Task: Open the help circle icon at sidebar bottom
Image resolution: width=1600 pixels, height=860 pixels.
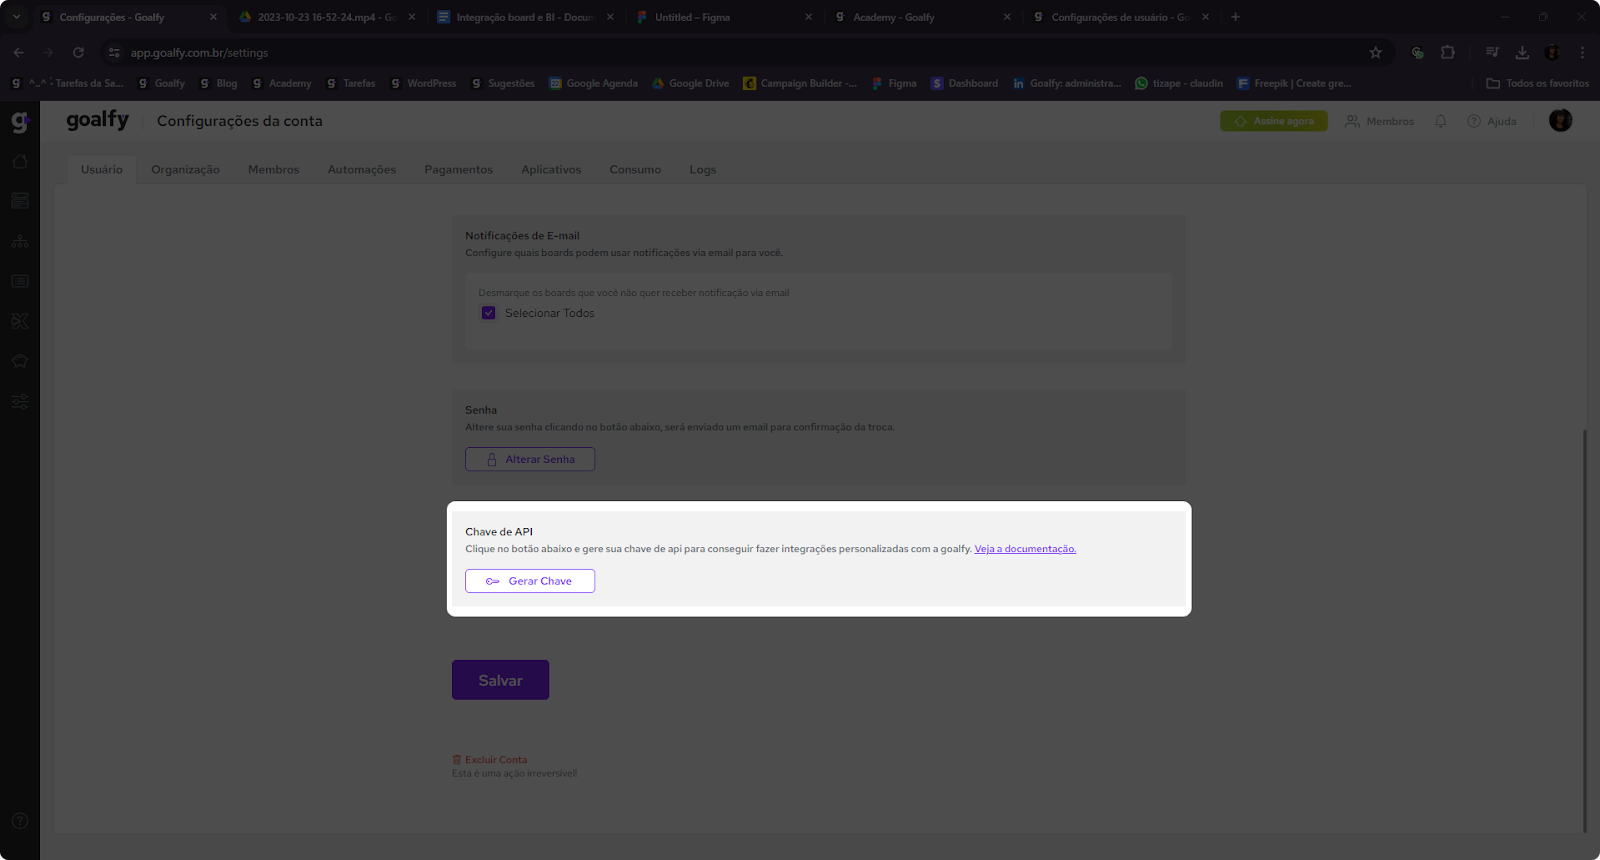Action: pos(20,821)
